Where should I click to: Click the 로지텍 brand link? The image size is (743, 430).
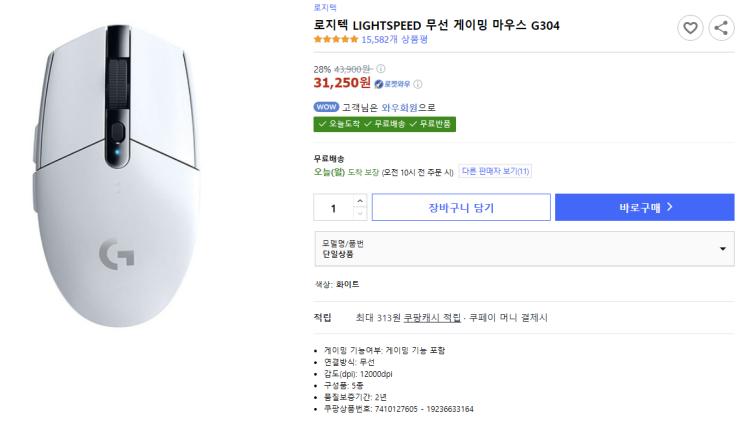point(326,8)
